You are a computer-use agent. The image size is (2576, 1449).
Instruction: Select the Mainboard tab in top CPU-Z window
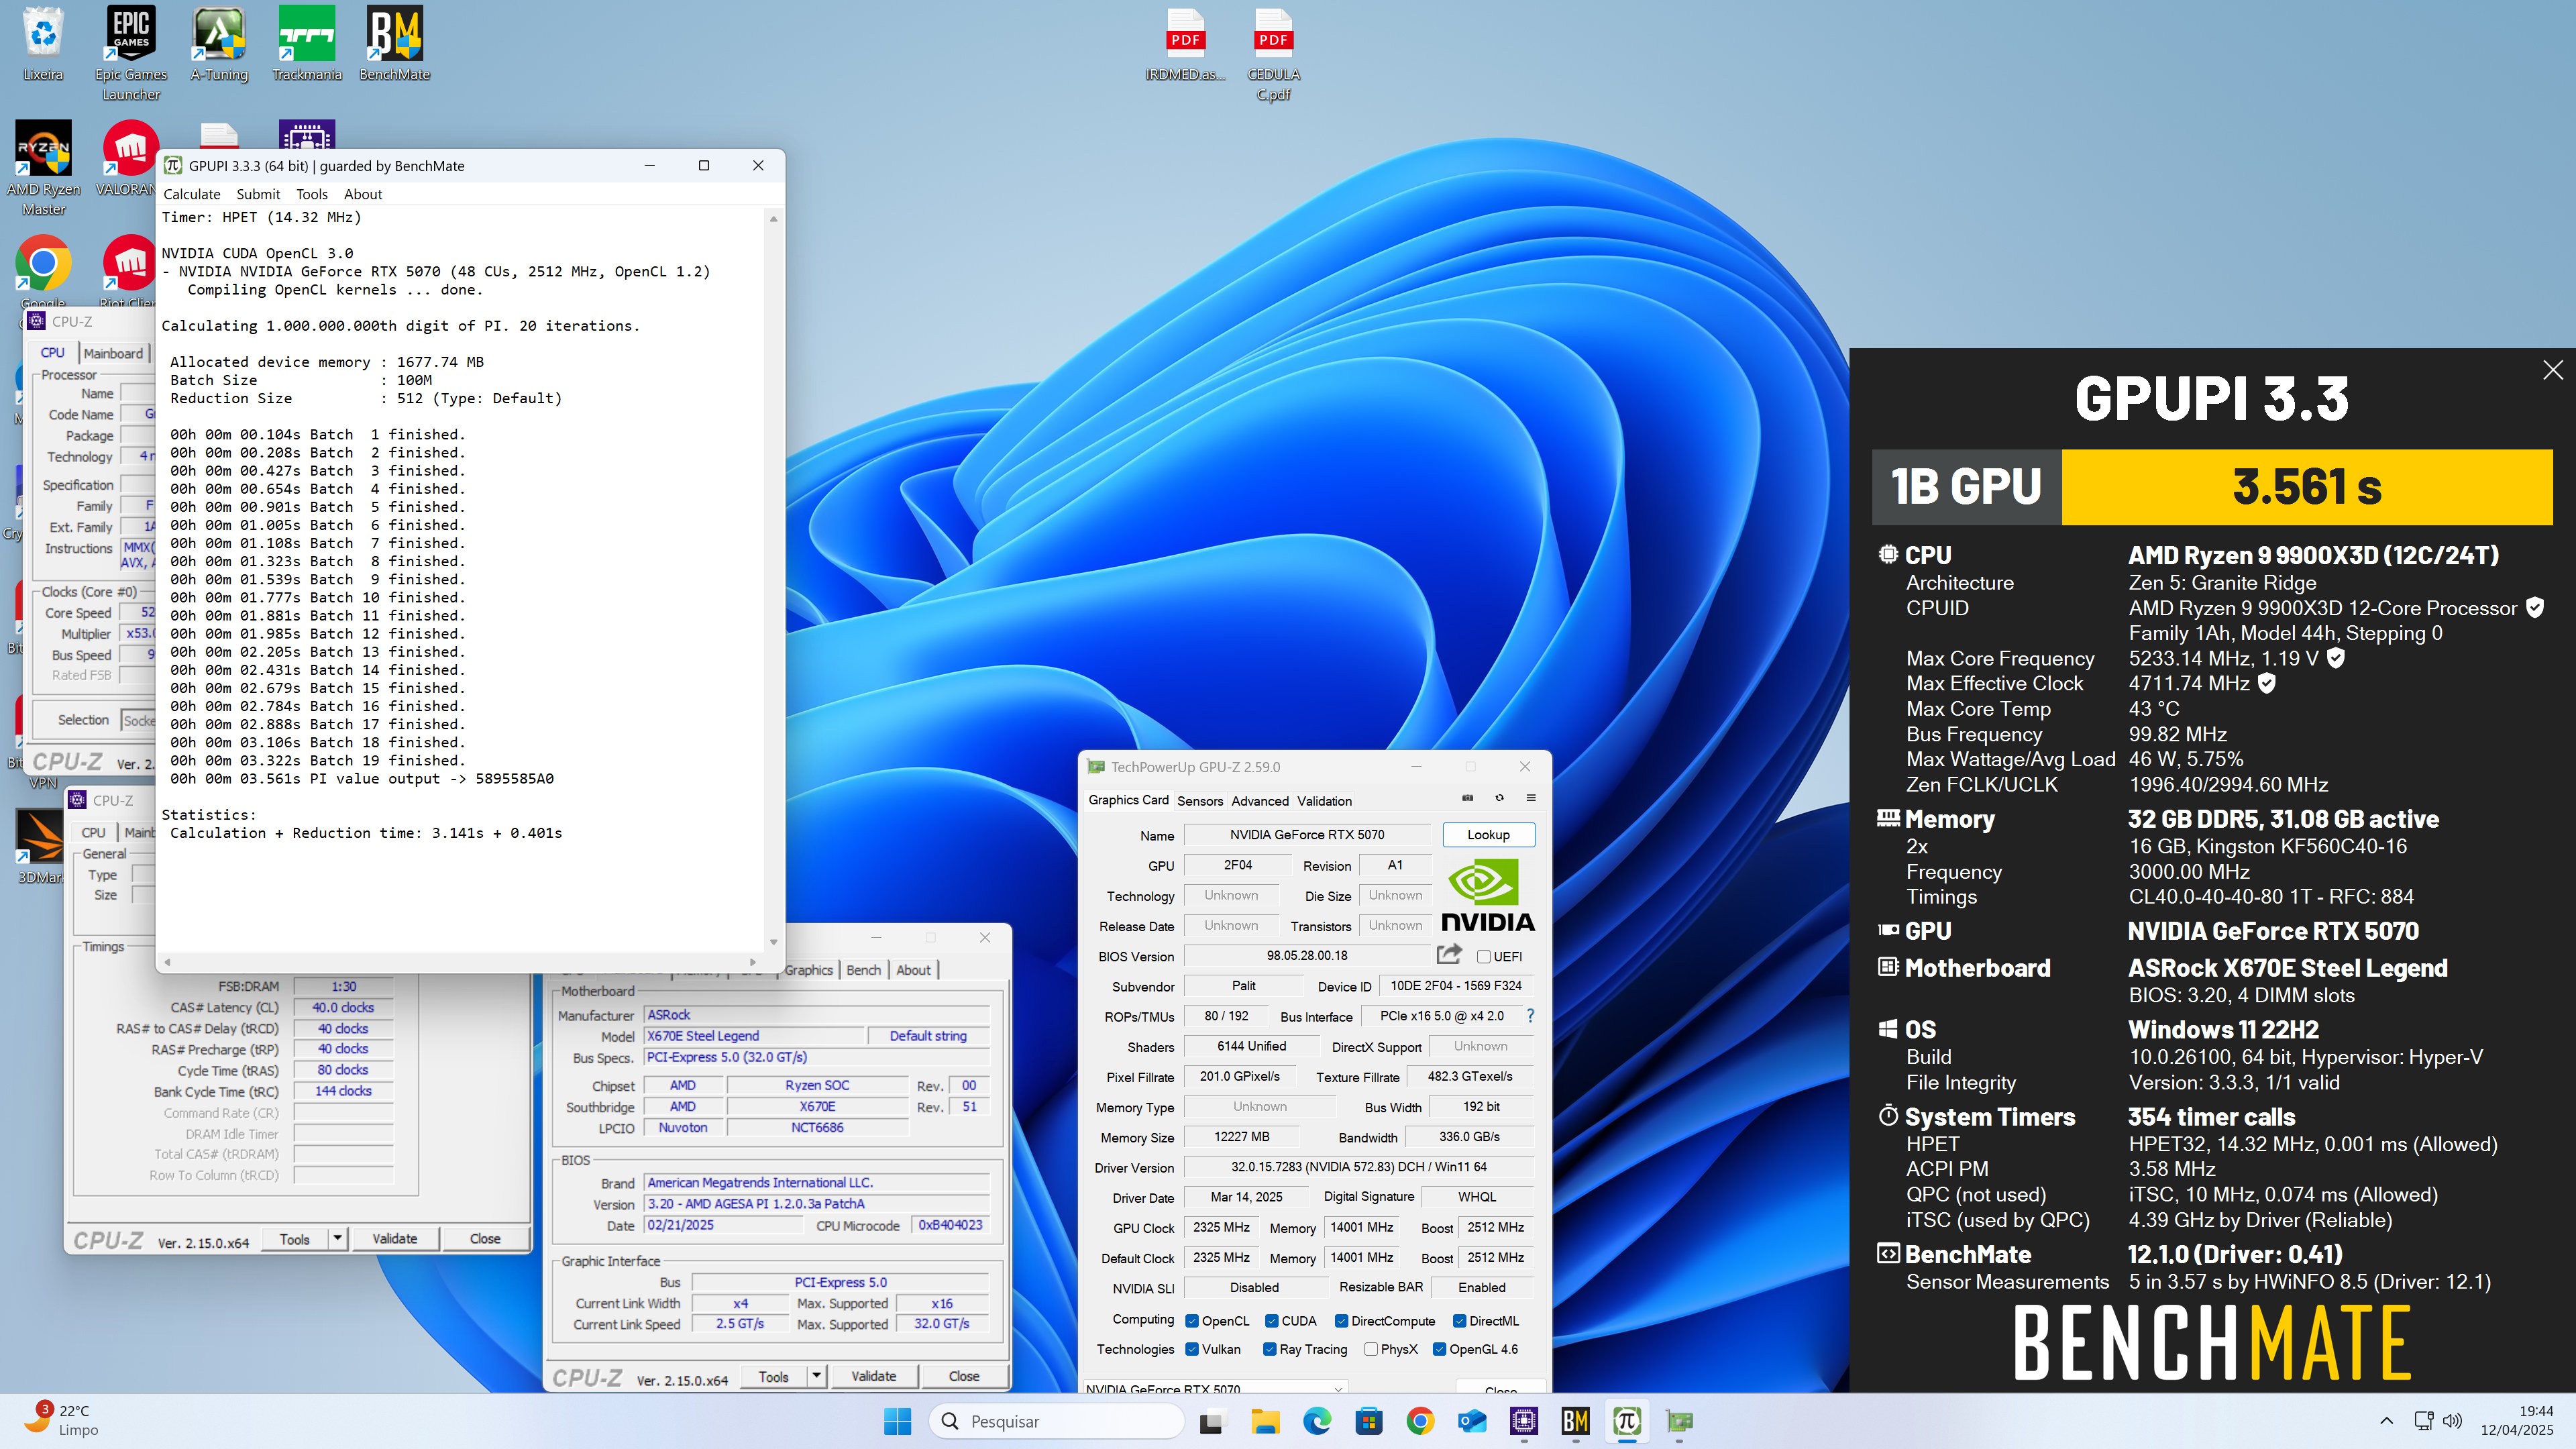click(x=113, y=353)
